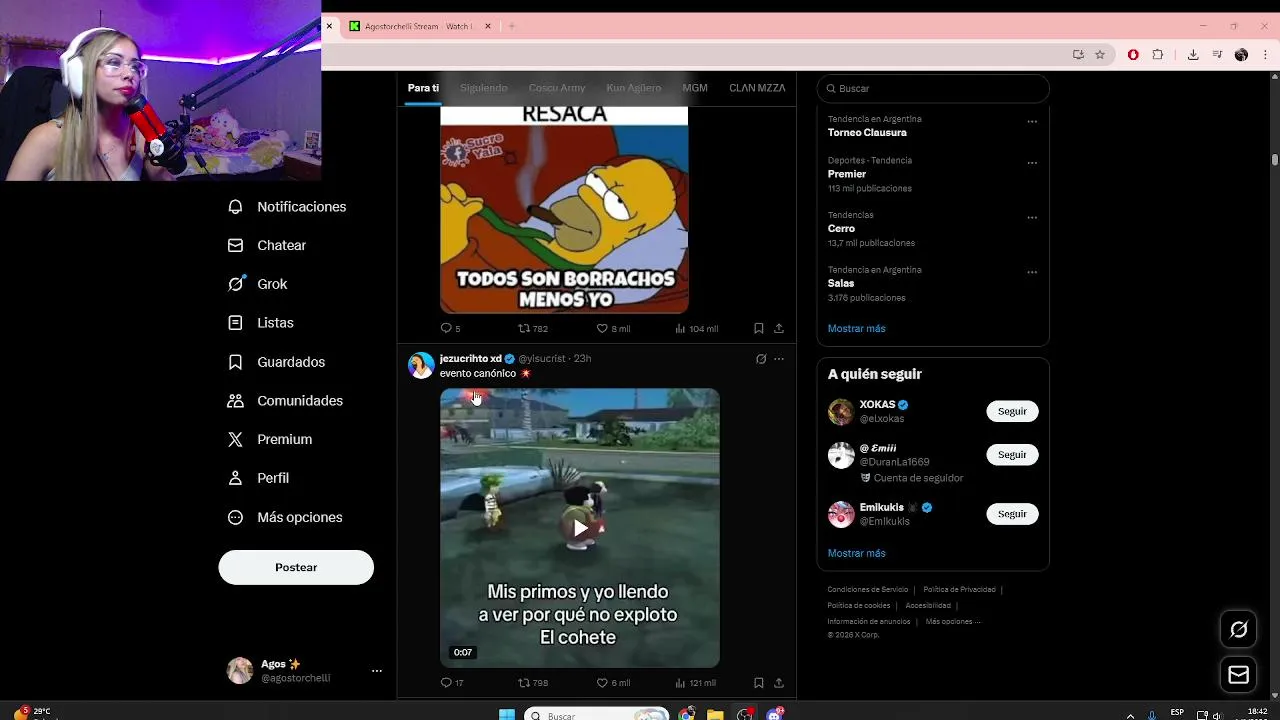
Task: Expand Más opciones in left sidebar
Action: (x=285, y=517)
